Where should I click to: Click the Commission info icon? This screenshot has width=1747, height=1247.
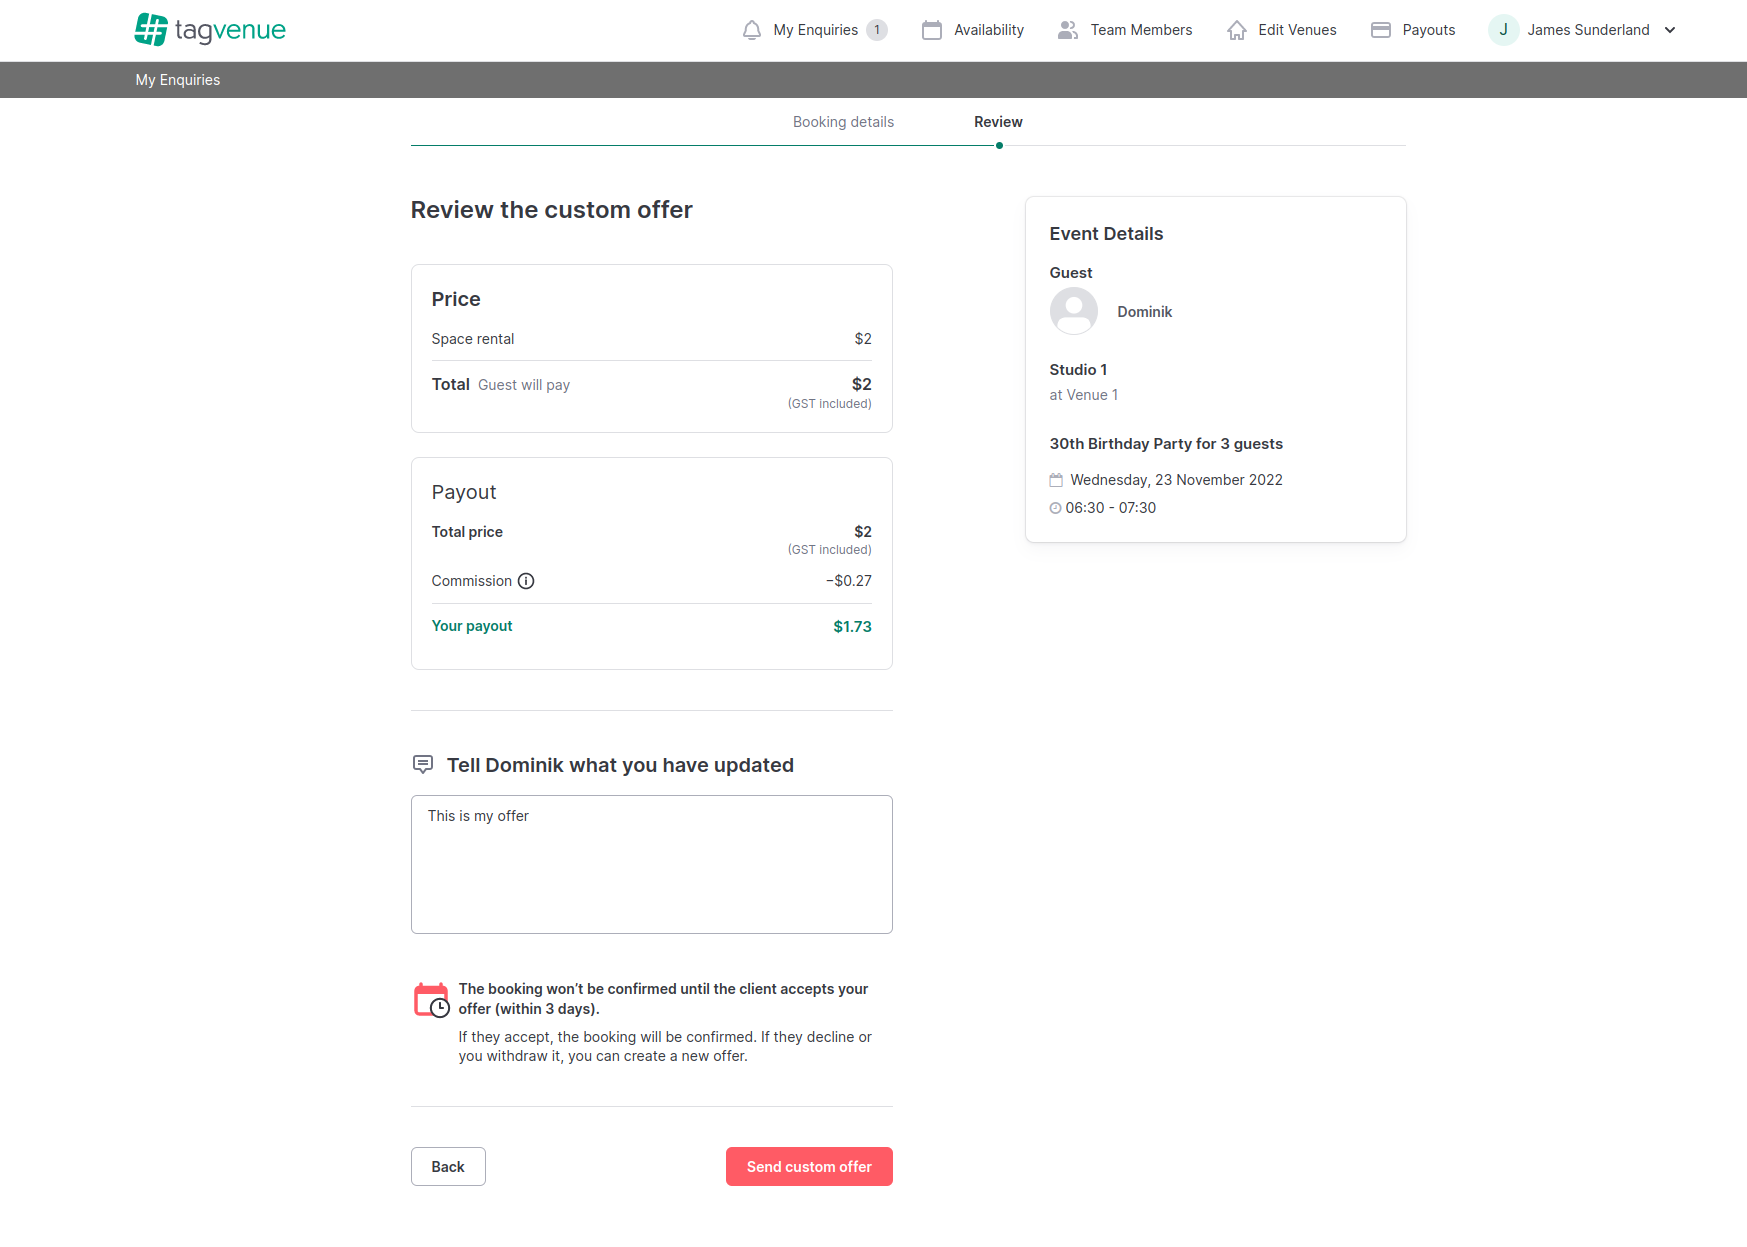526,581
